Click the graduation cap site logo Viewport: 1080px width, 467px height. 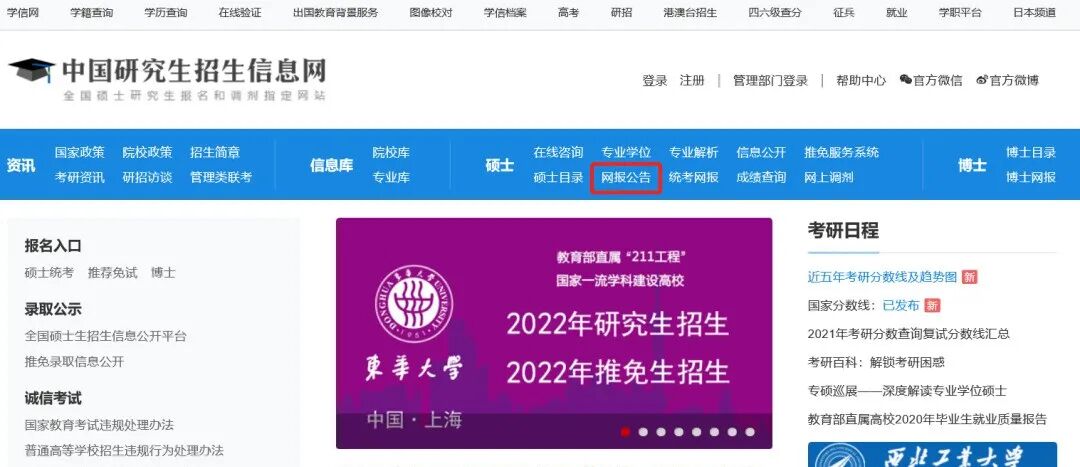point(32,70)
